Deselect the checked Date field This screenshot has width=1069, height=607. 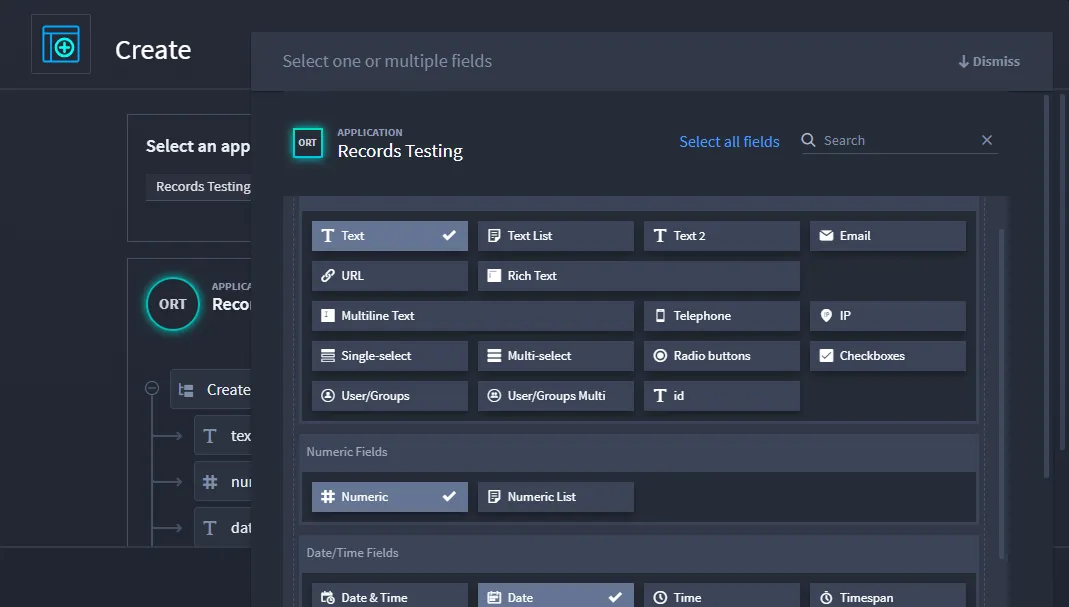[x=556, y=597]
